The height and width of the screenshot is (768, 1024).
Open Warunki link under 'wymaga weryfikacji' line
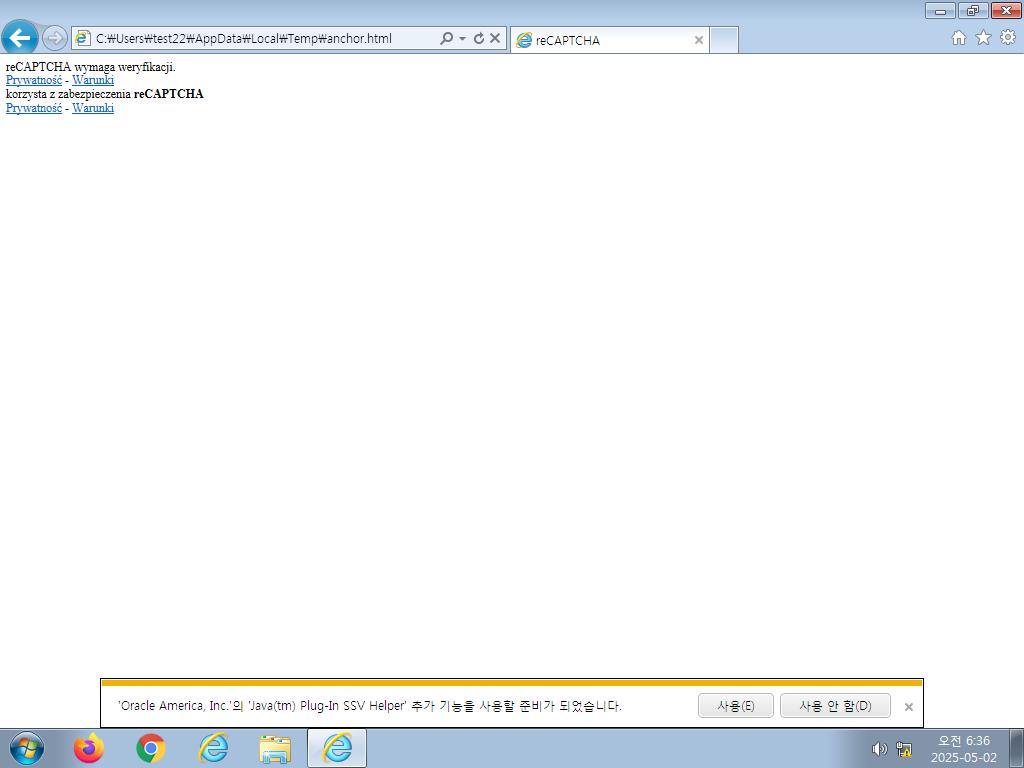[93, 80]
